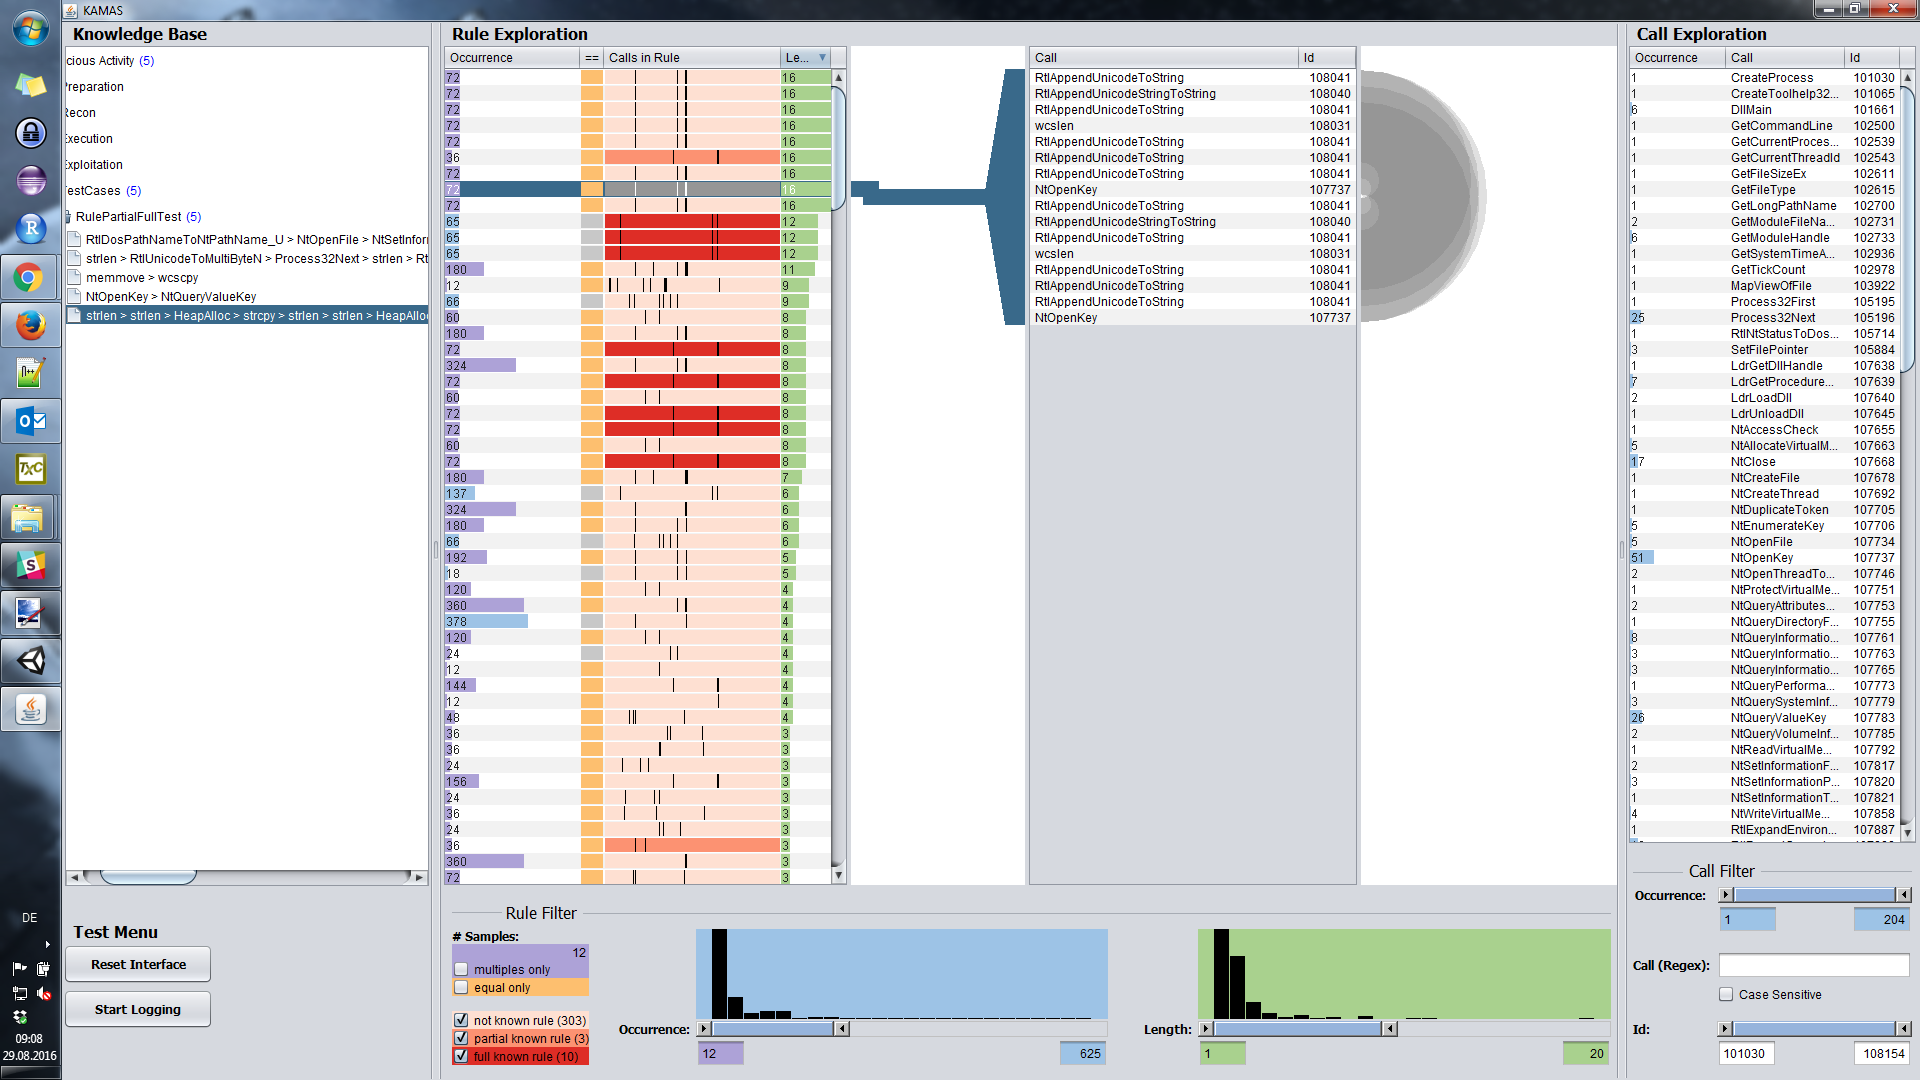The height and width of the screenshot is (1080, 1920).
Task: Open Outlook taskbar icon
Action: [30, 421]
